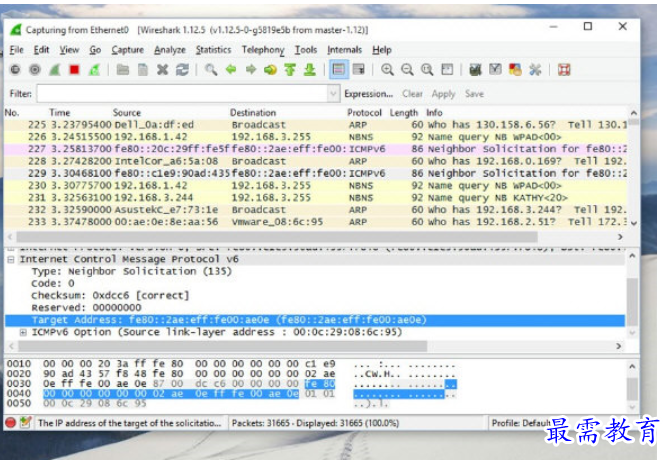Save this capture file icon
668x462 pixels.
tap(143, 69)
